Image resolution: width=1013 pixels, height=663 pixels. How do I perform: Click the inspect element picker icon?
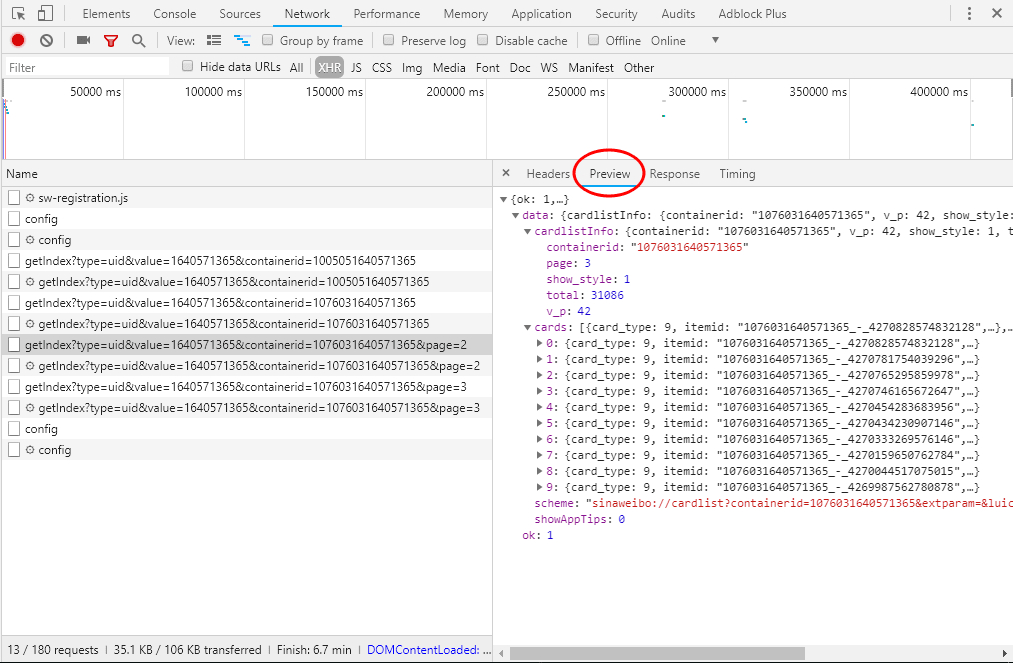[18, 14]
